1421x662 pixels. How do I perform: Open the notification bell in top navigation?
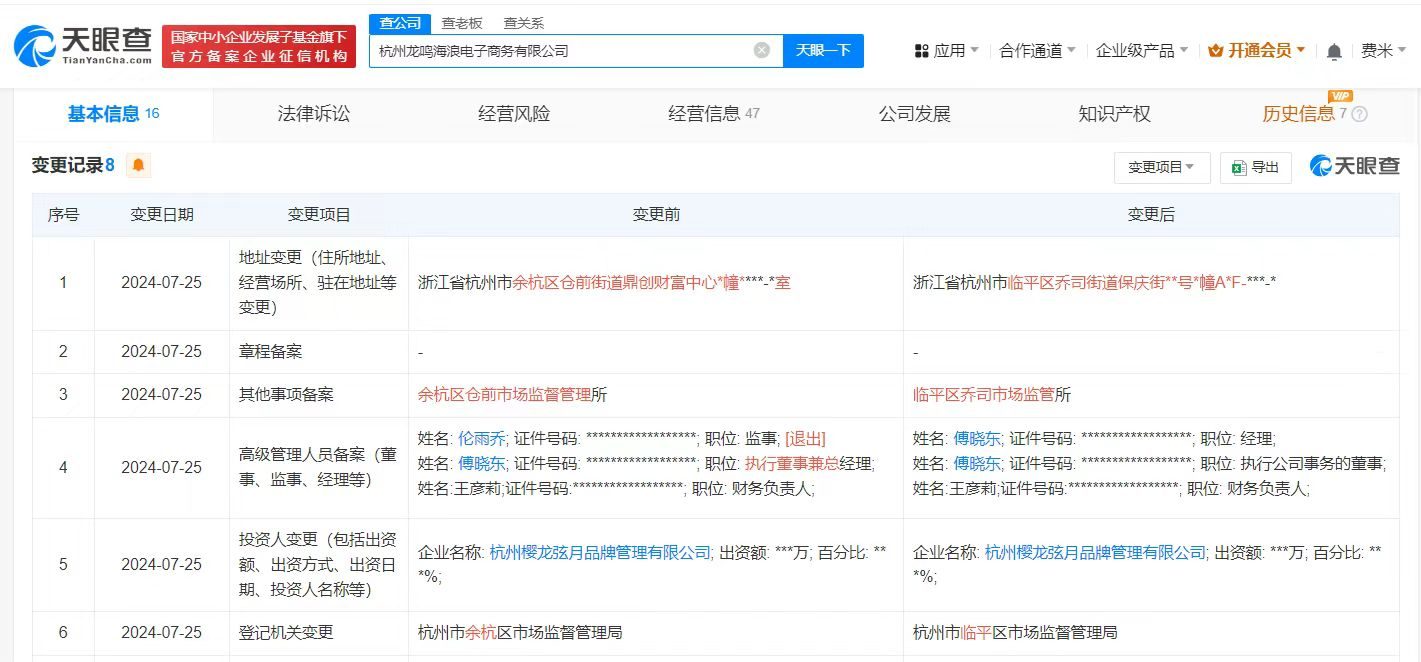tap(1334, 49)
